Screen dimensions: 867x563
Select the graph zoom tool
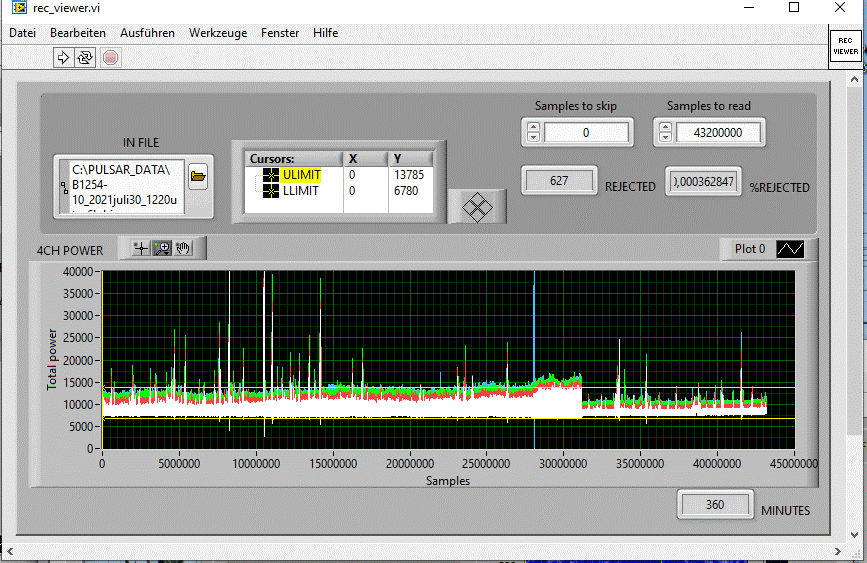tap(162, 248)
